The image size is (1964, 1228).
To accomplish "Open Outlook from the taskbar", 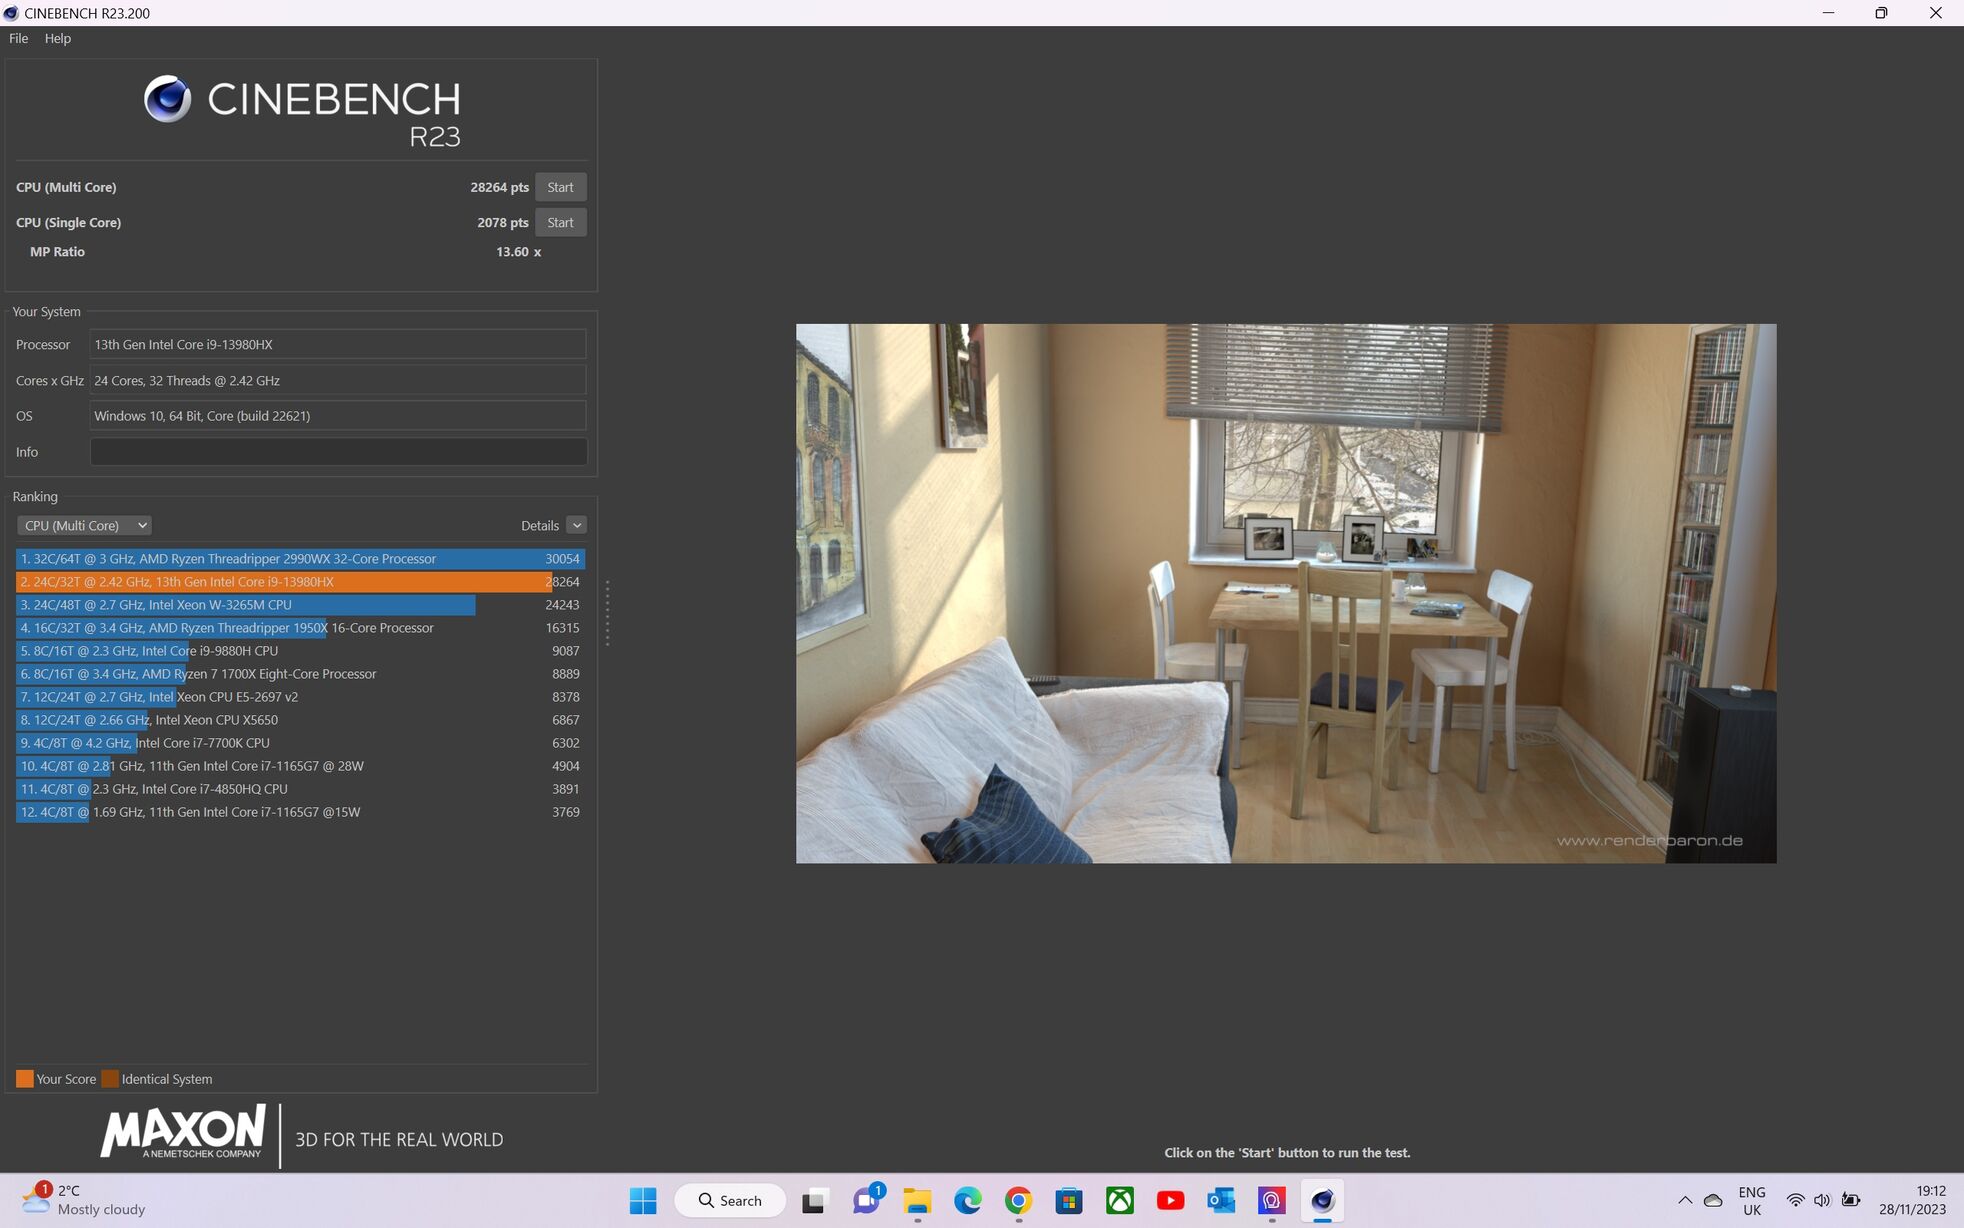I will (x=1221, y=1200).
